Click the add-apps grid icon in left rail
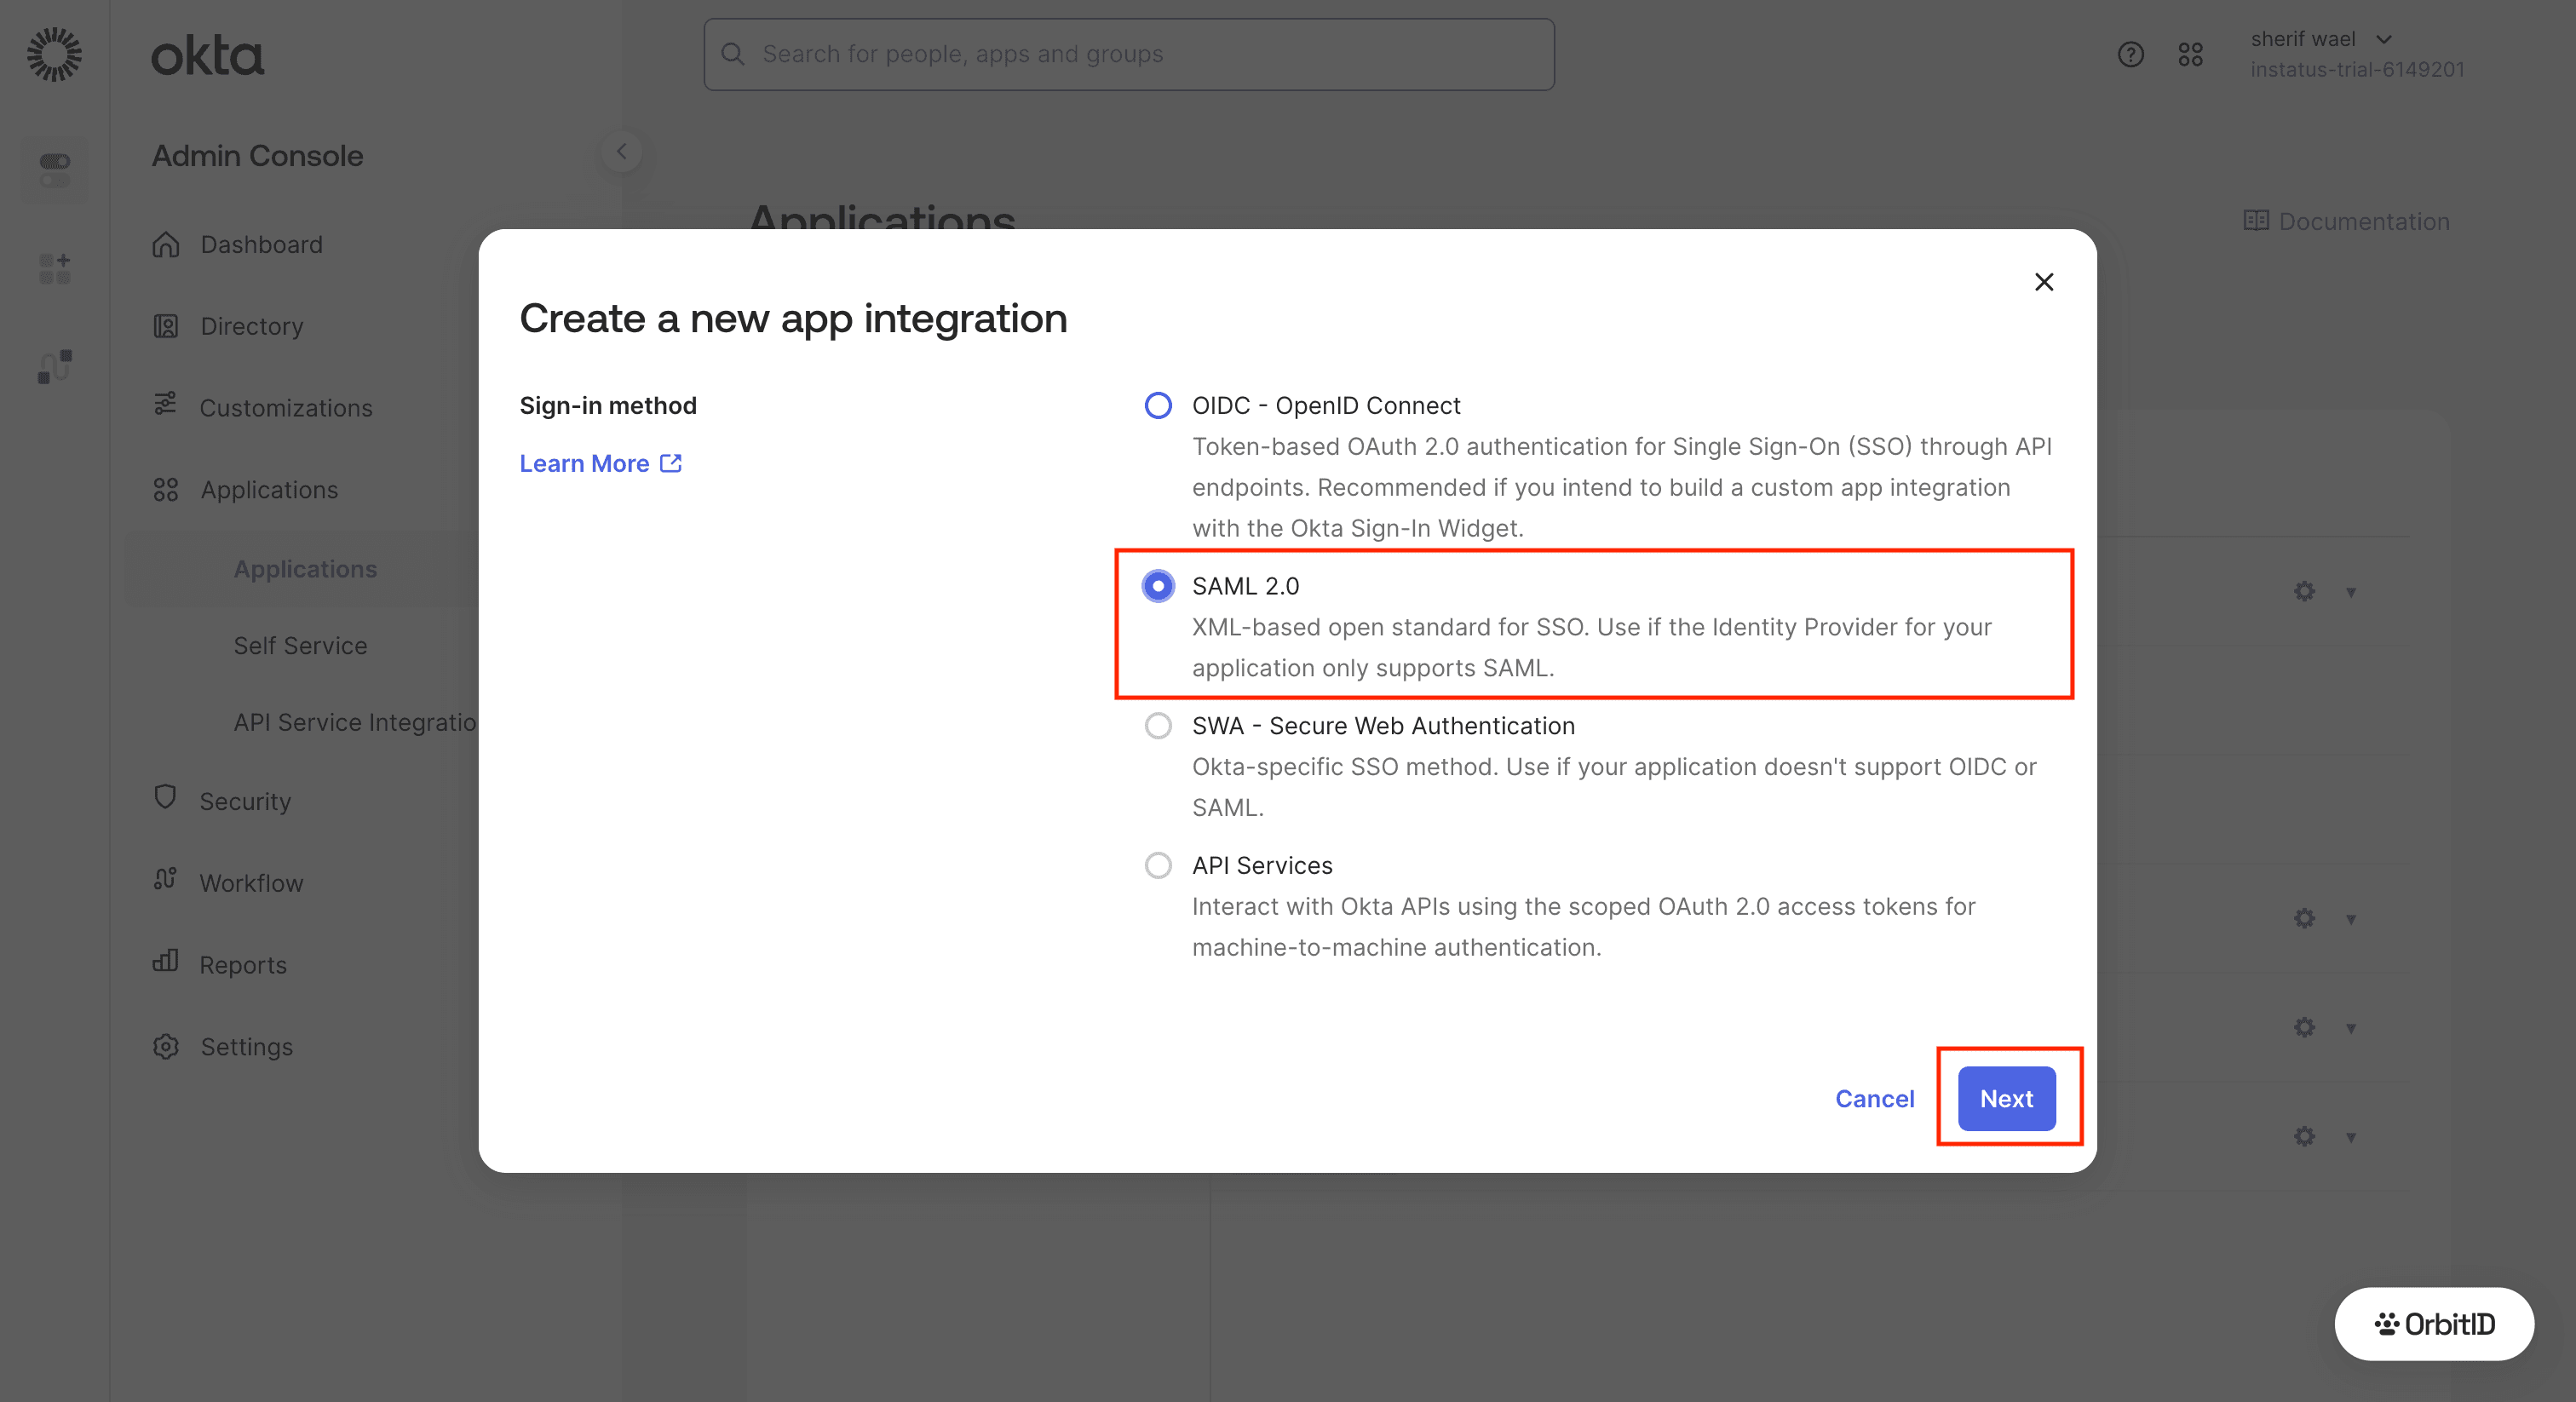The width and height of the screenshot is (2576, 1402). (x=54, y=268)
